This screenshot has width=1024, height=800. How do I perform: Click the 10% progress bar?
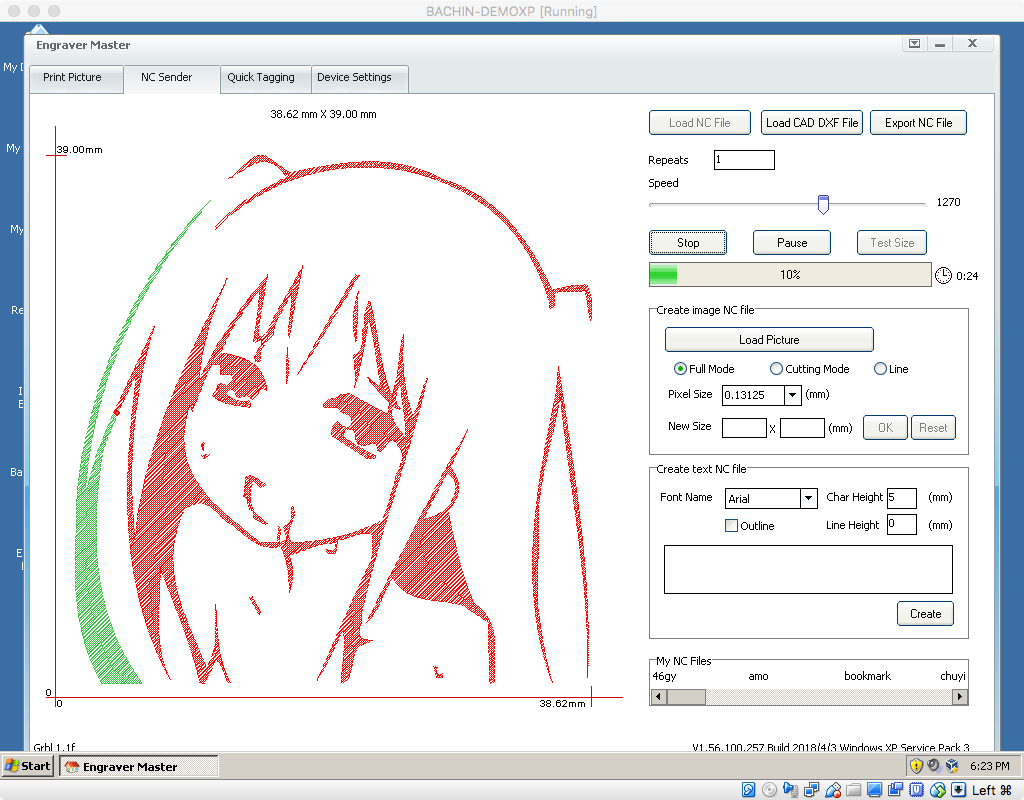tap(790, 275)
